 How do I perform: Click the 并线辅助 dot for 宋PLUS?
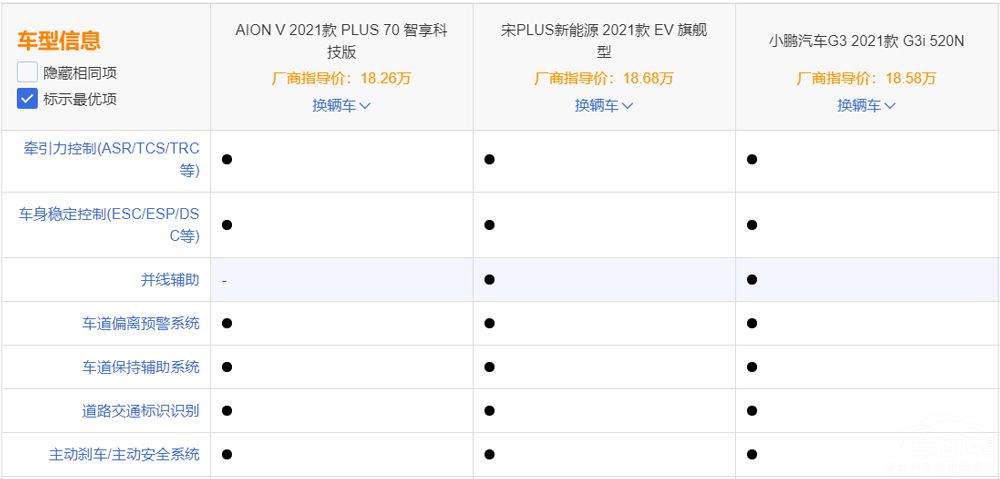click(x=489, y=280)
